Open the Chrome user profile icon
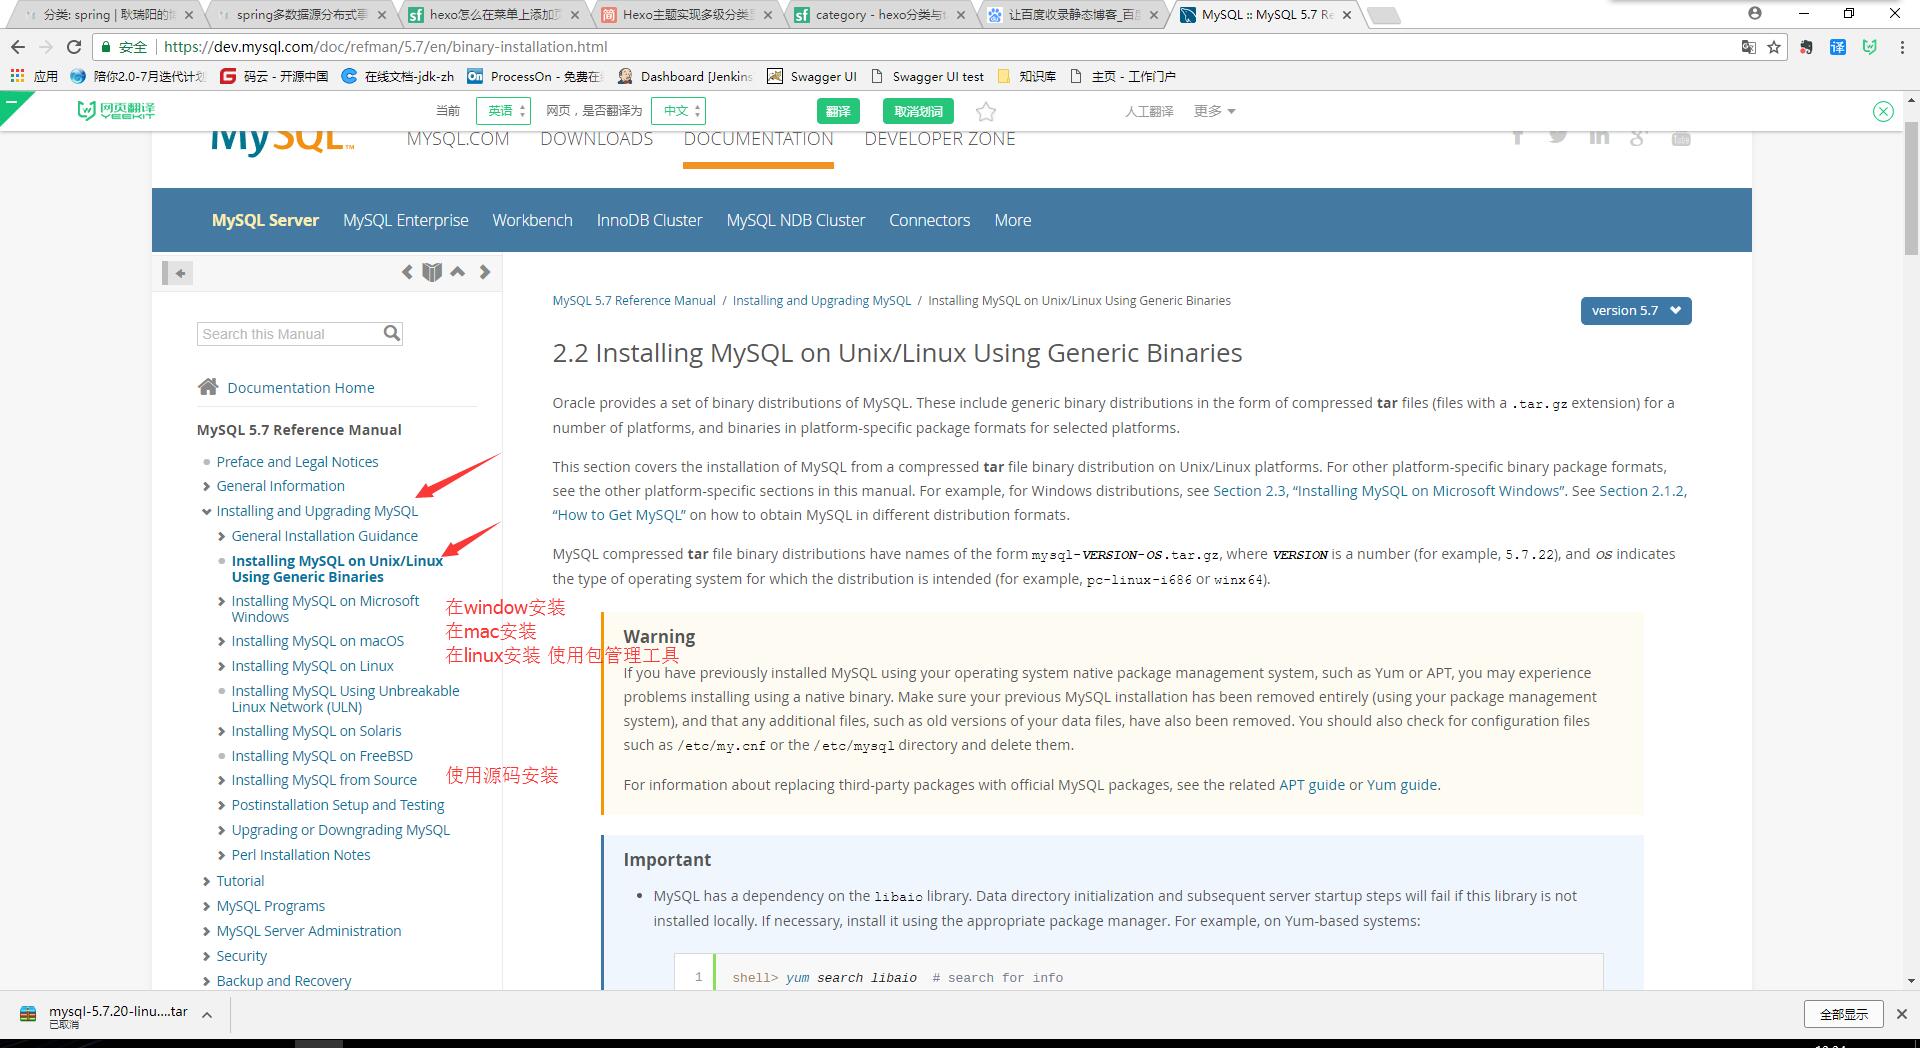The image size is (1920, 1048). [1754, 13]
